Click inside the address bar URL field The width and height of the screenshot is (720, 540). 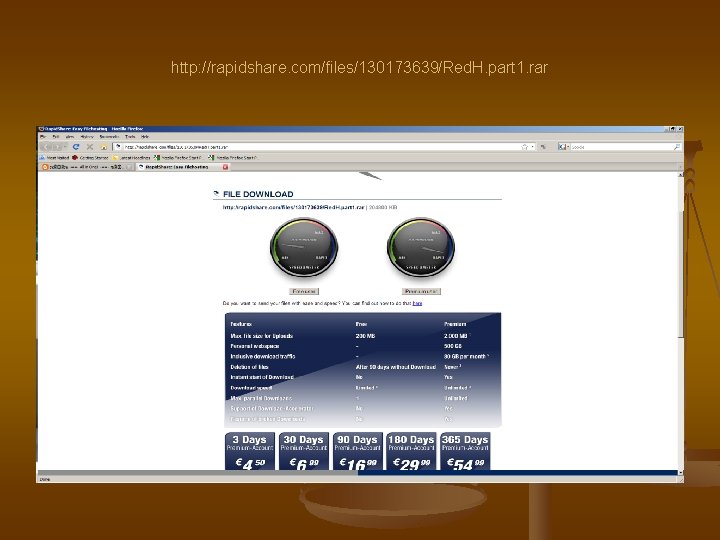point(321,147)
